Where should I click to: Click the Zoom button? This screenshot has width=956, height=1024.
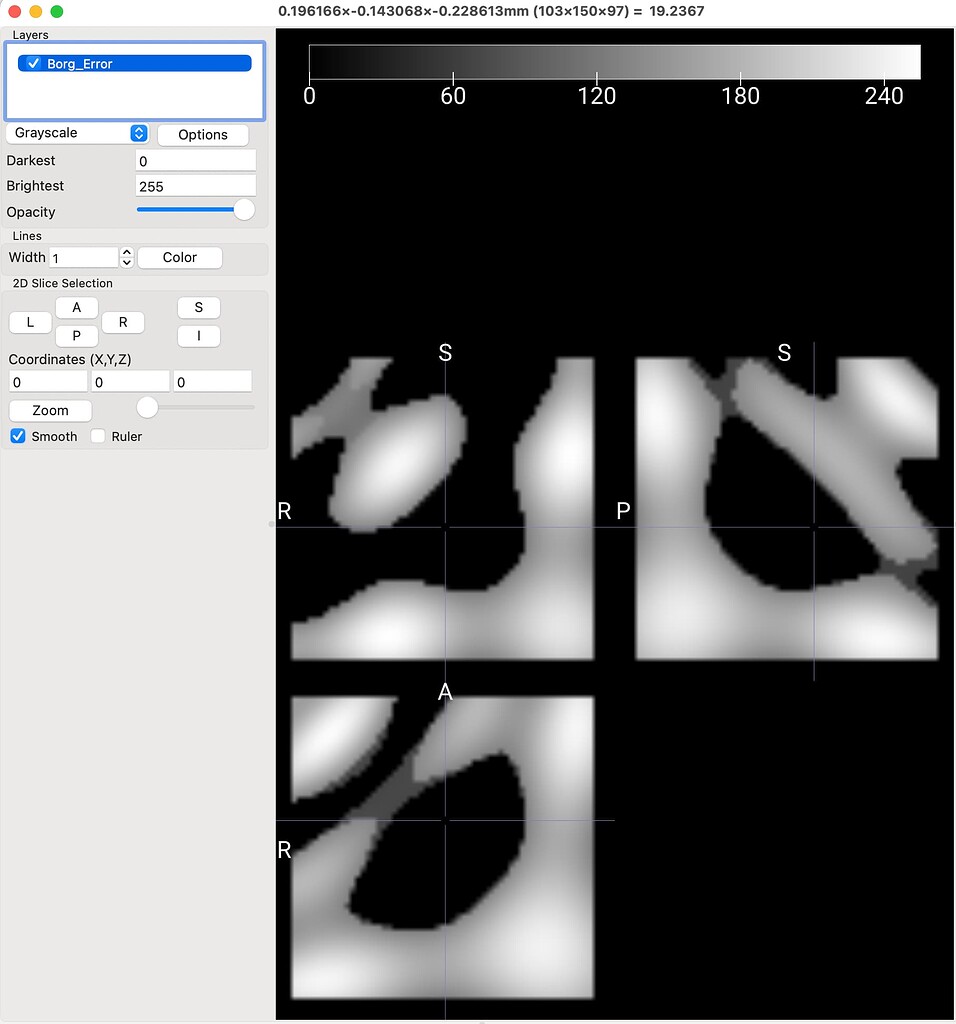coord(50,410)
